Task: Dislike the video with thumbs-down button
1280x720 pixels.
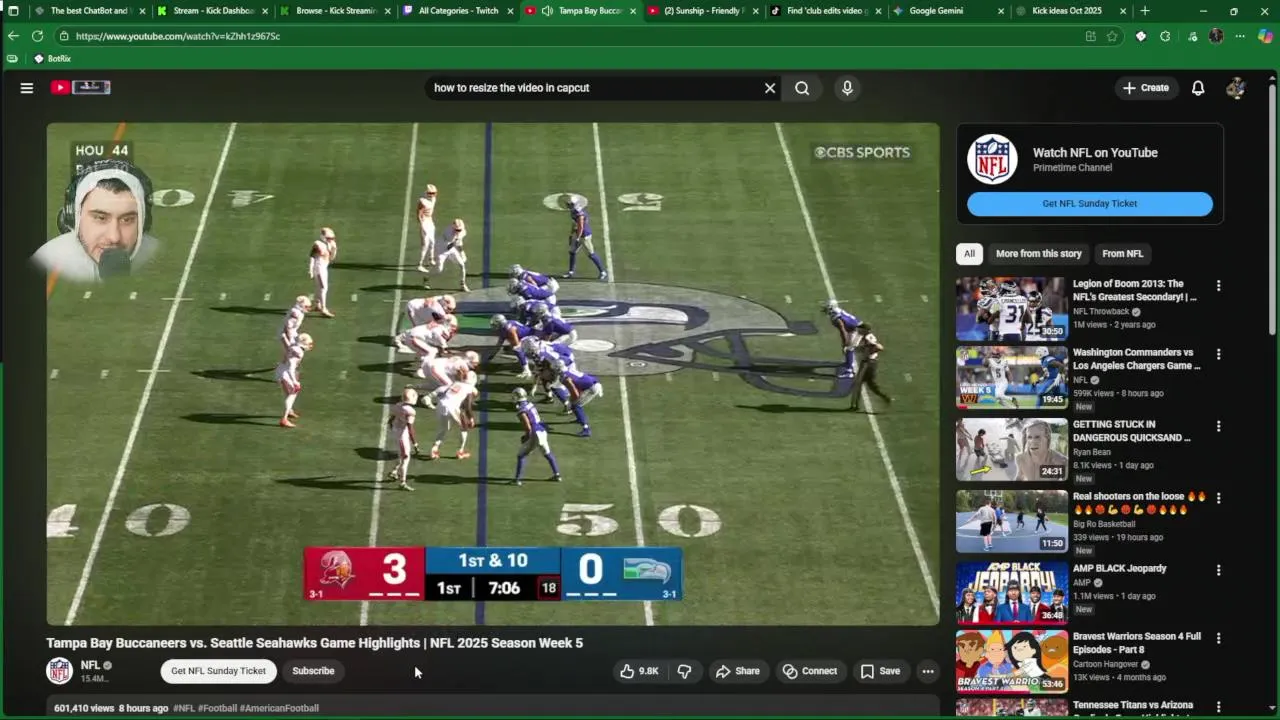Action: pos(685,671)
